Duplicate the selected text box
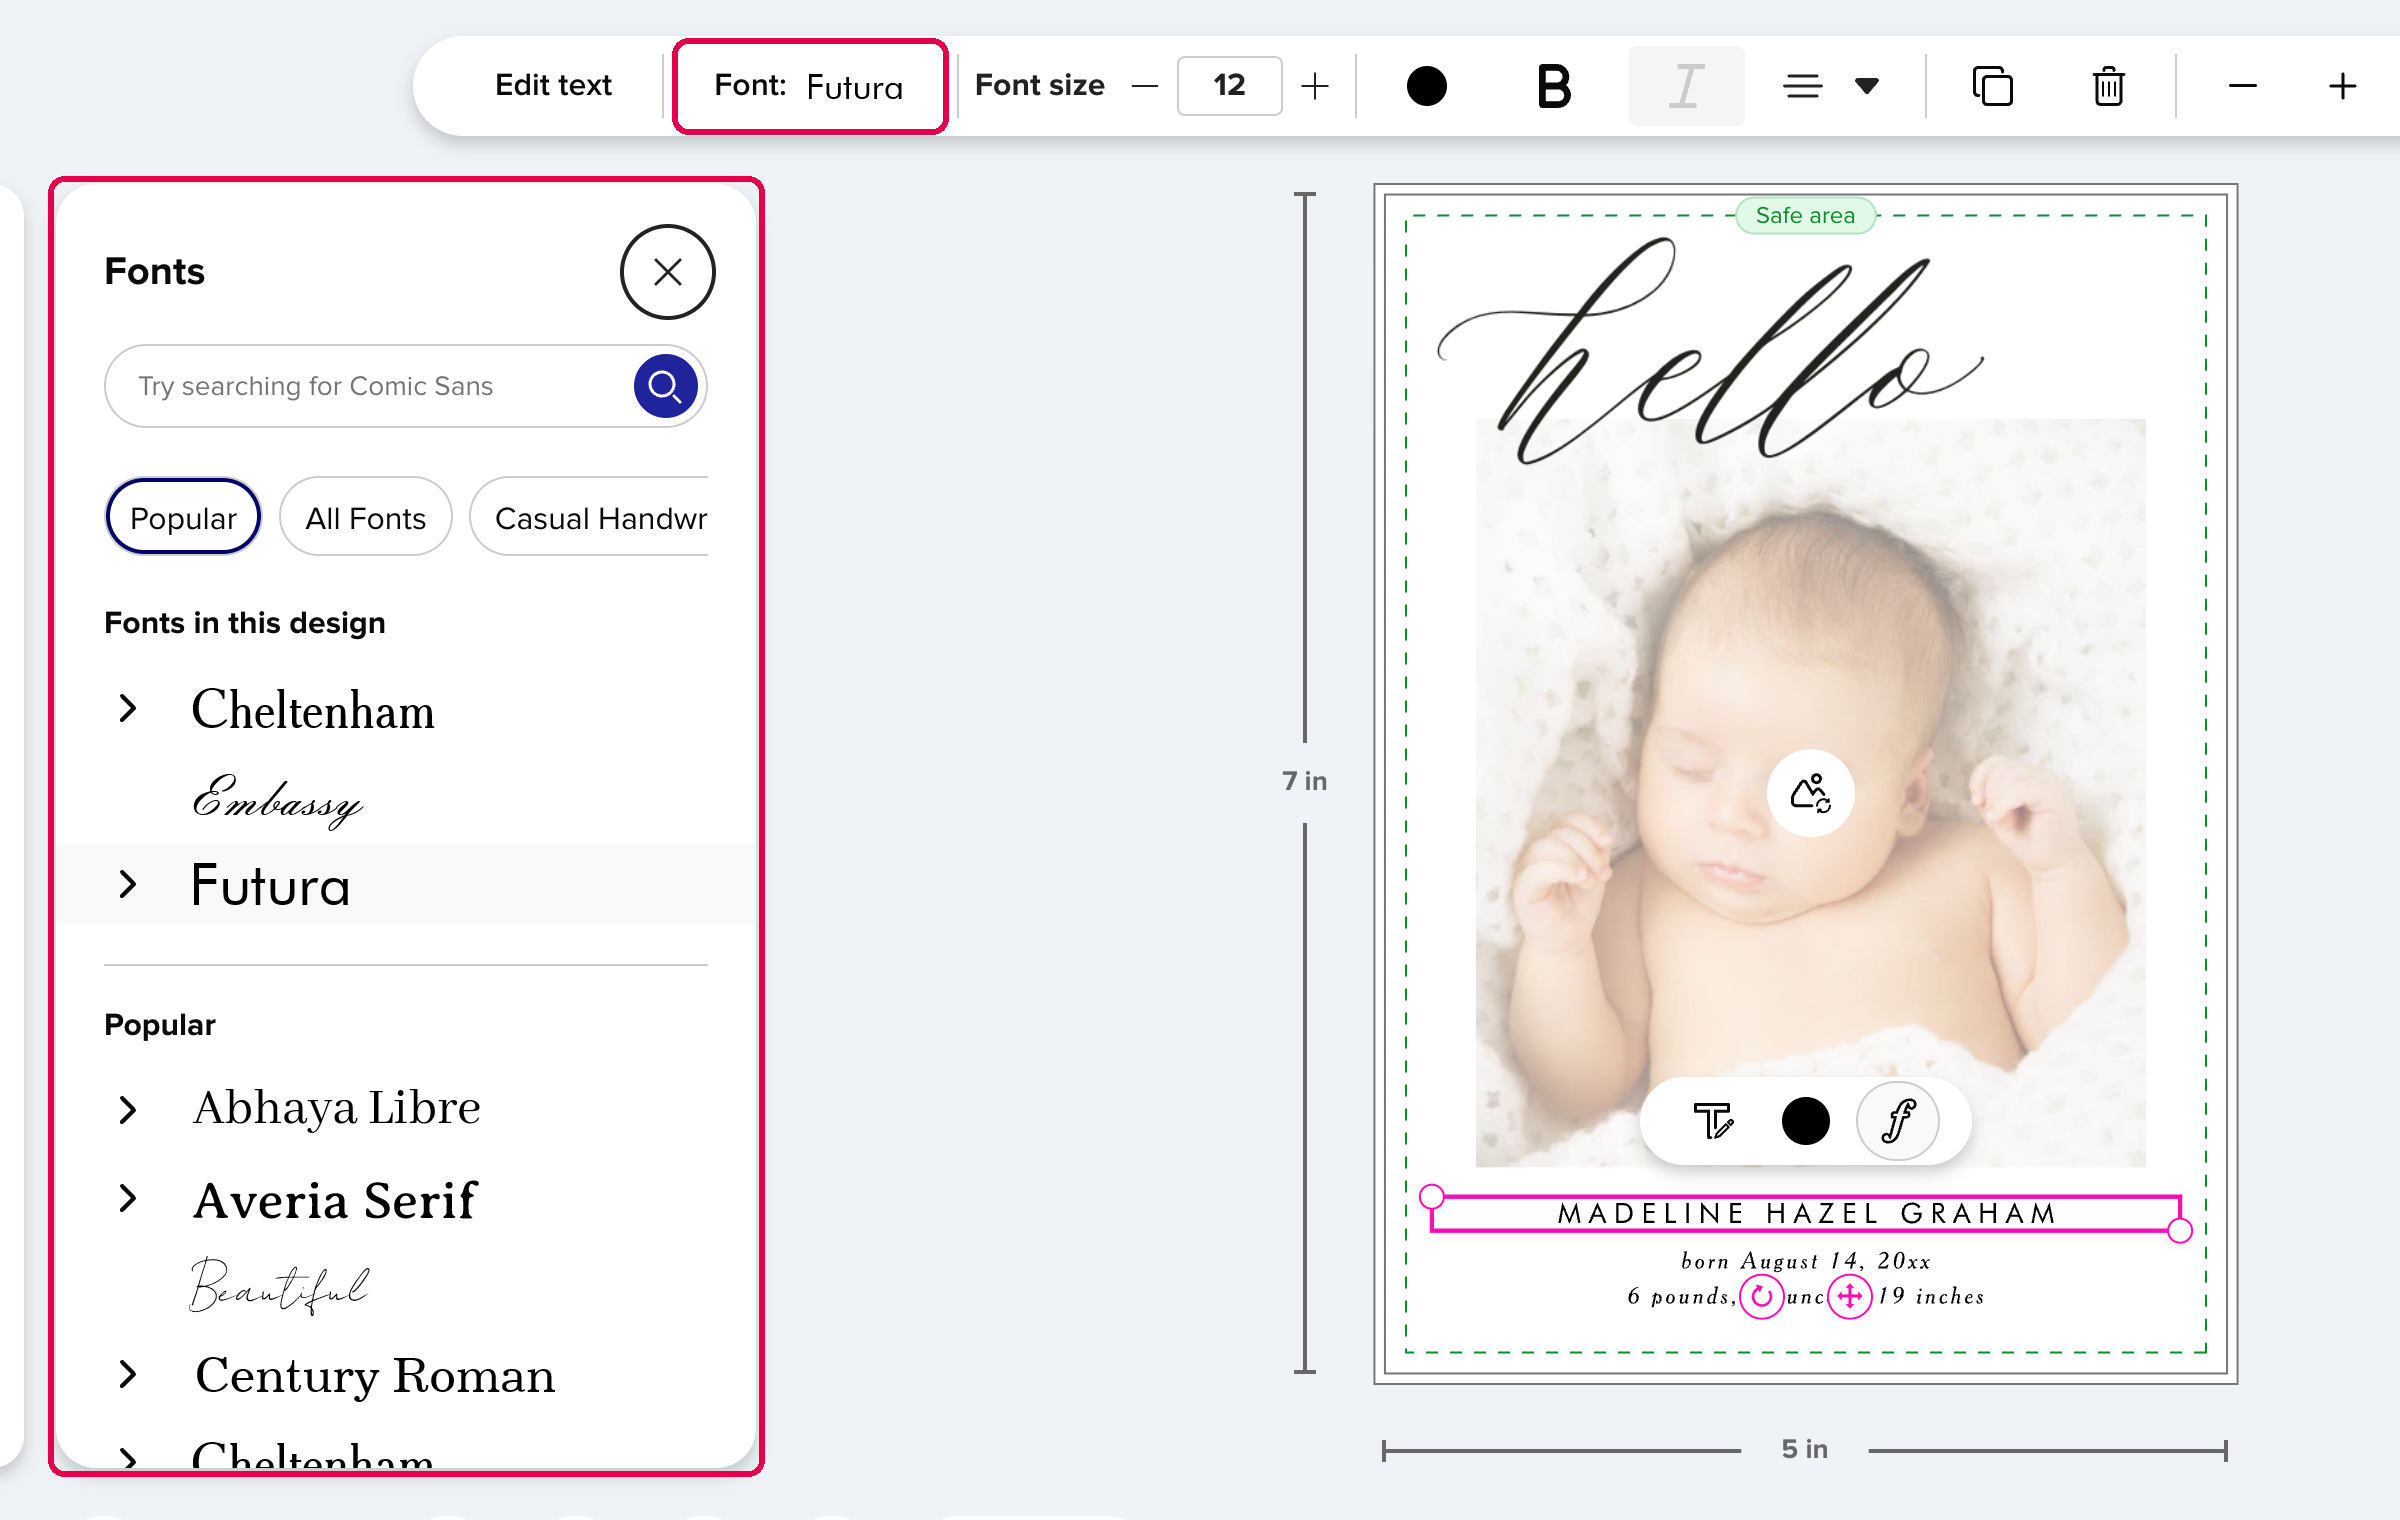Viewport: 2400px width, 1520px height. 1992,86
